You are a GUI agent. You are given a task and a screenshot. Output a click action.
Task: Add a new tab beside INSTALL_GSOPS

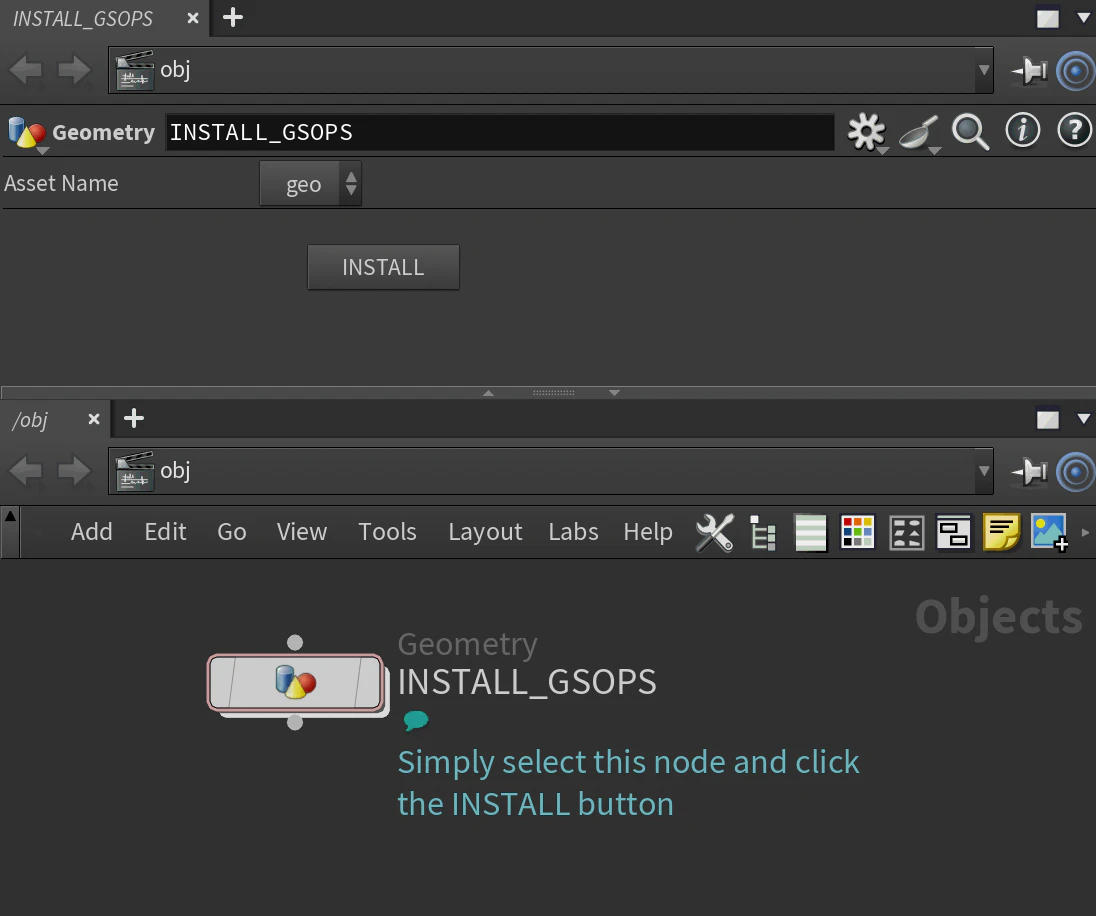point(233,17)
